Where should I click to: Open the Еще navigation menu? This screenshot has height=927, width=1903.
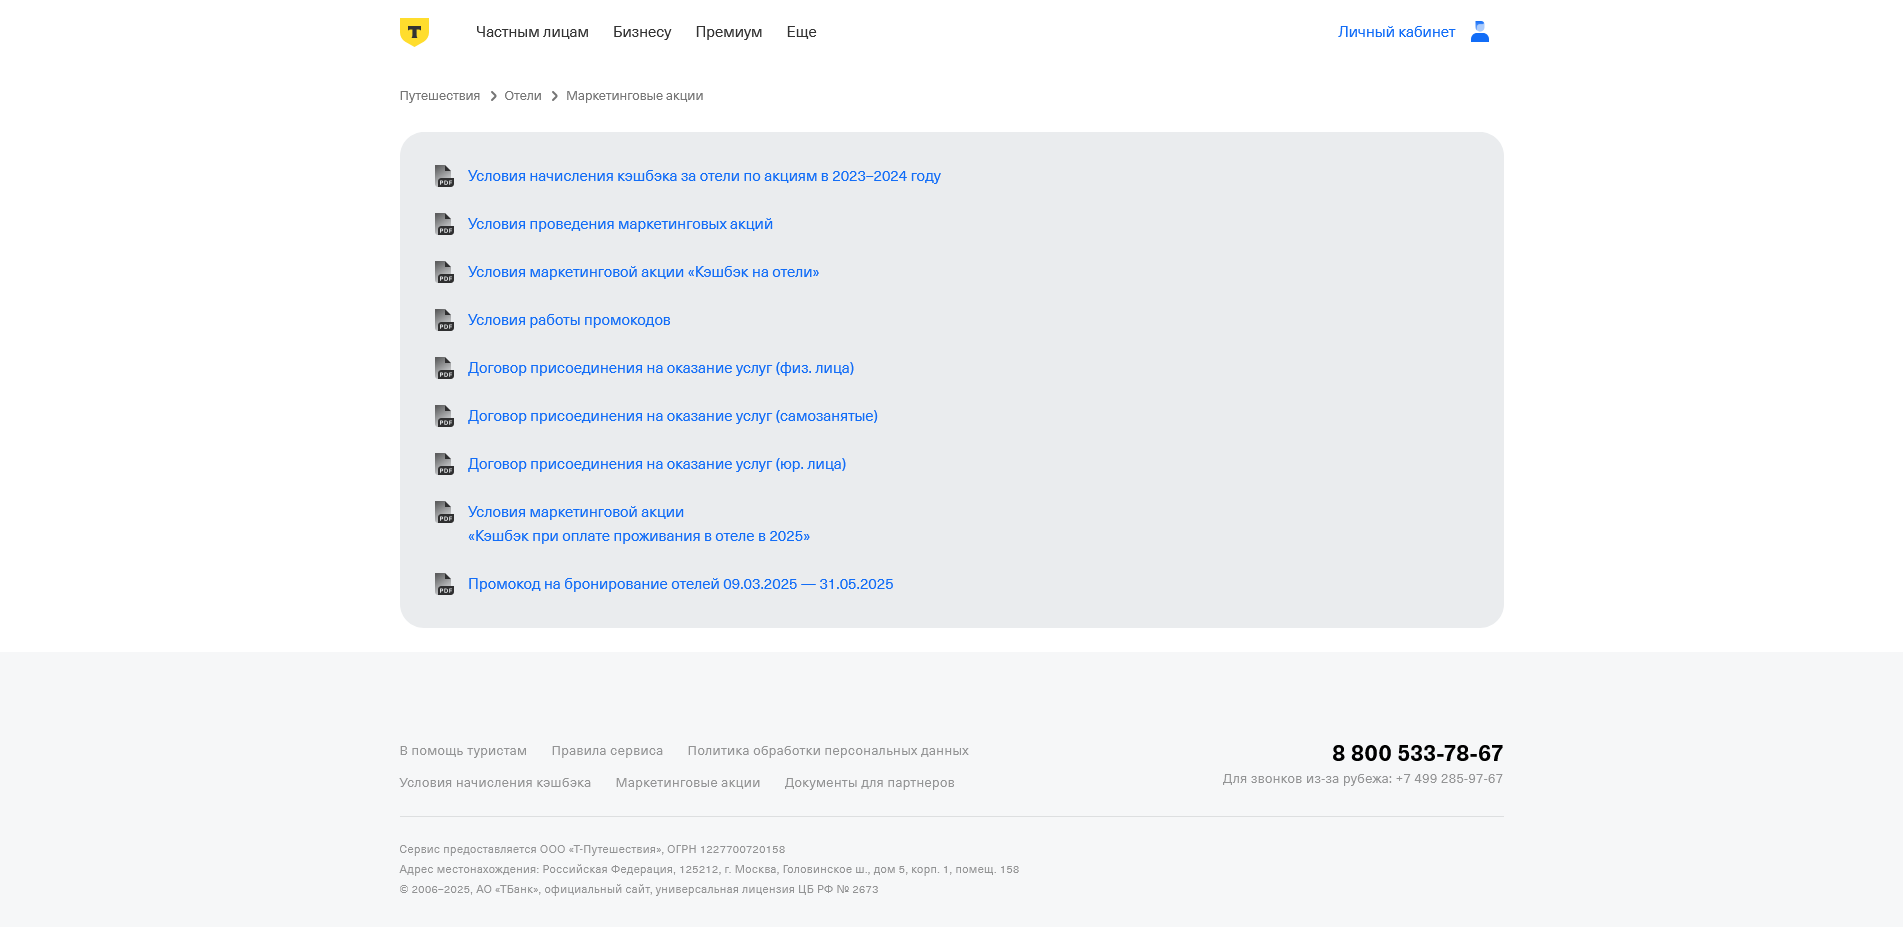pos(801,32)
